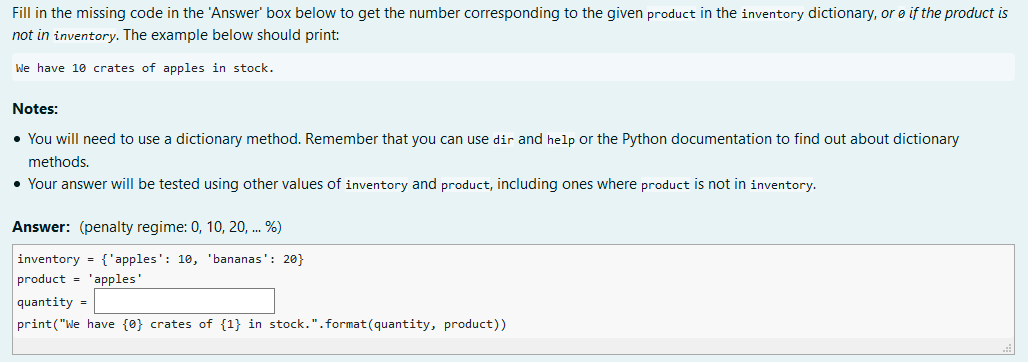Click the empty quantity answer input box
The height and width of the screenshot is (362, 1028).
pos(184,301)
